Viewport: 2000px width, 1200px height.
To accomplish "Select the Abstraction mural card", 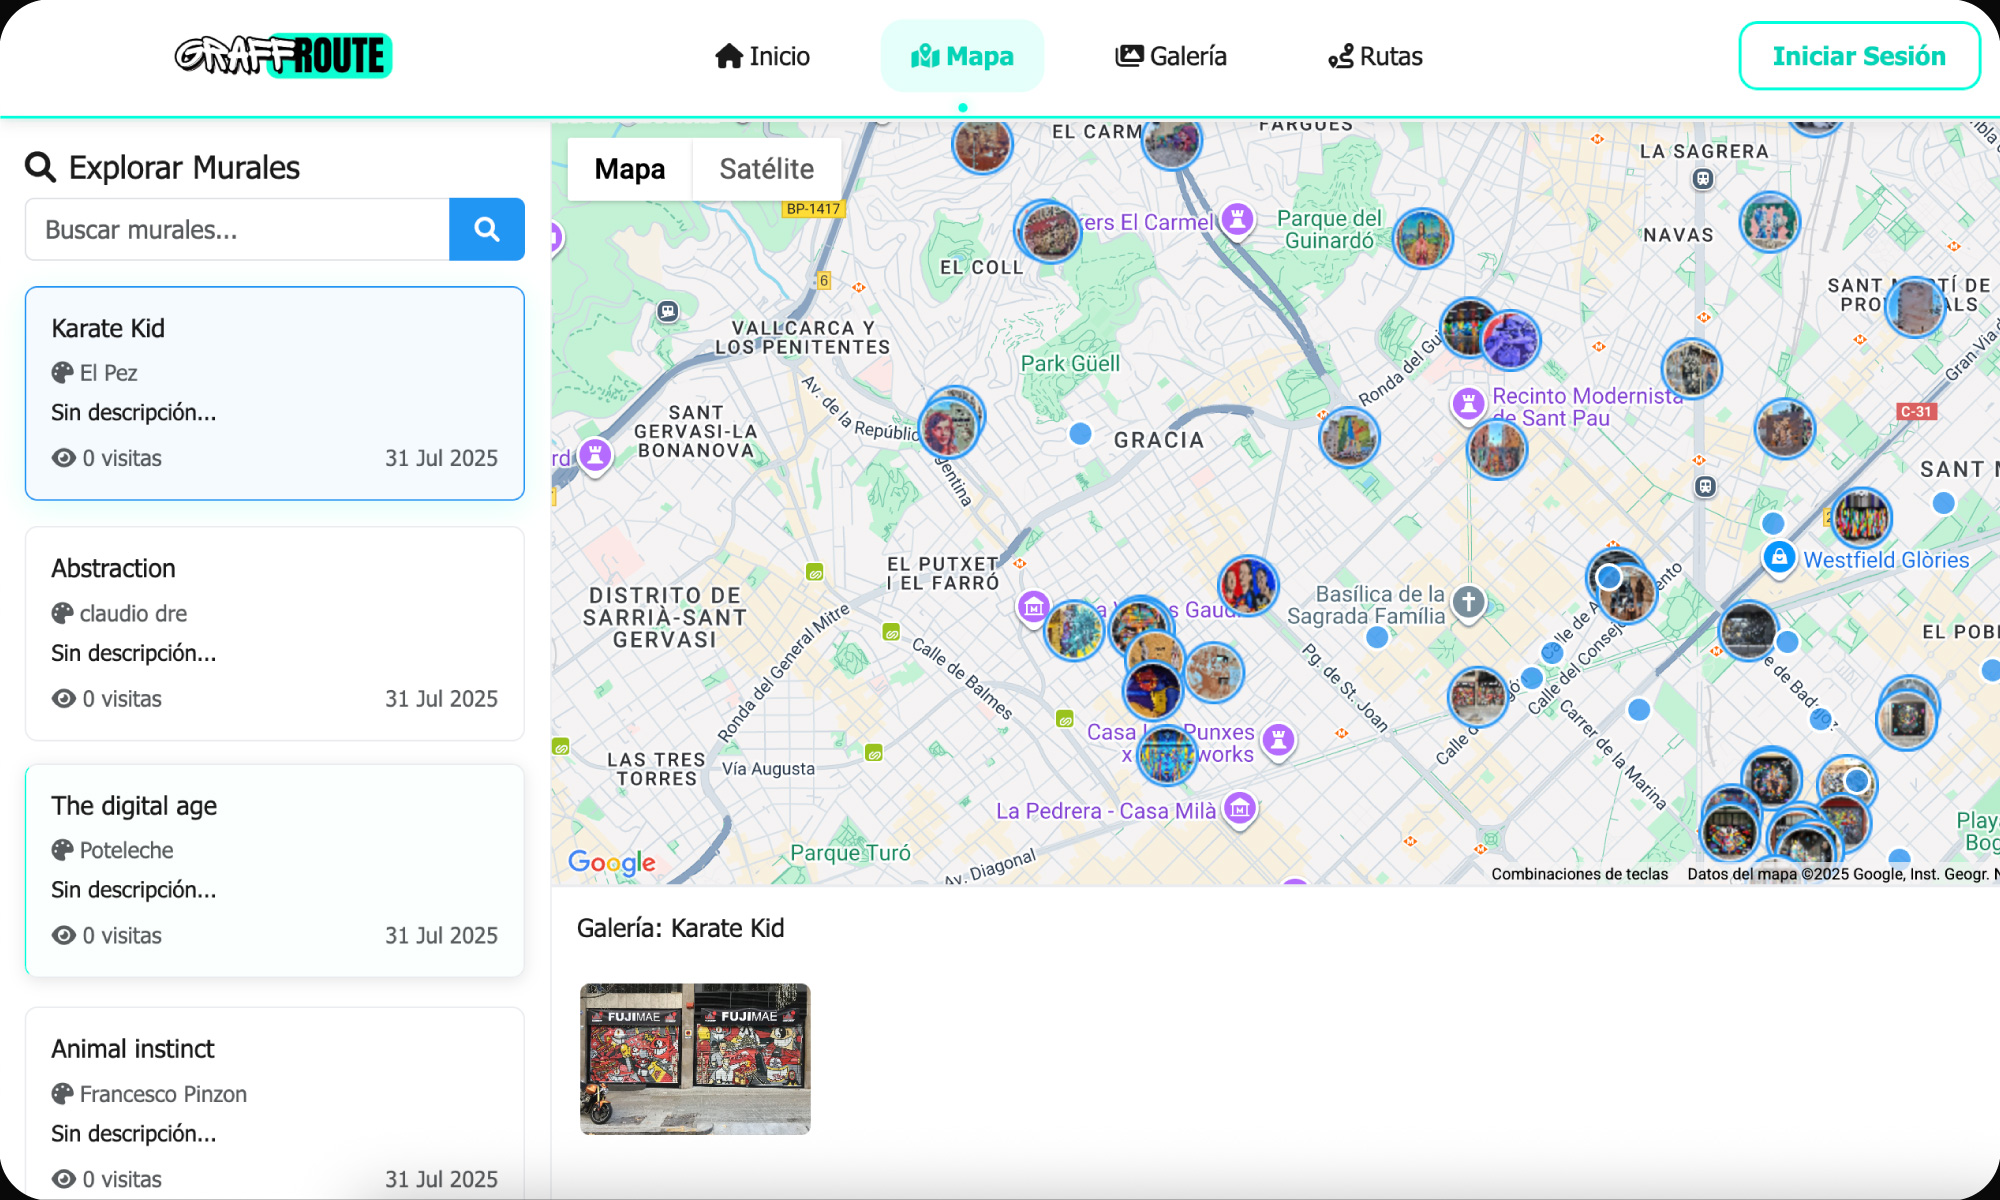I will (x=274, y=633).
